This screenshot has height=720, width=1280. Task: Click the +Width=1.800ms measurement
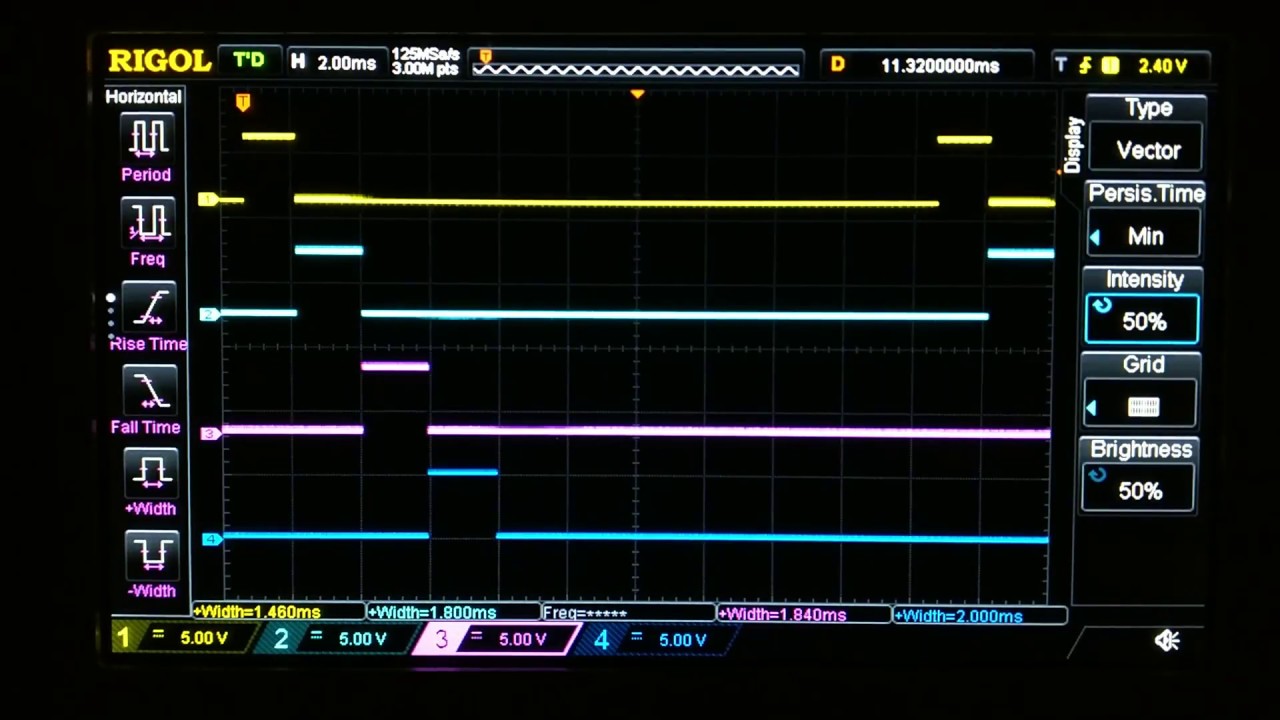point(454,612)
